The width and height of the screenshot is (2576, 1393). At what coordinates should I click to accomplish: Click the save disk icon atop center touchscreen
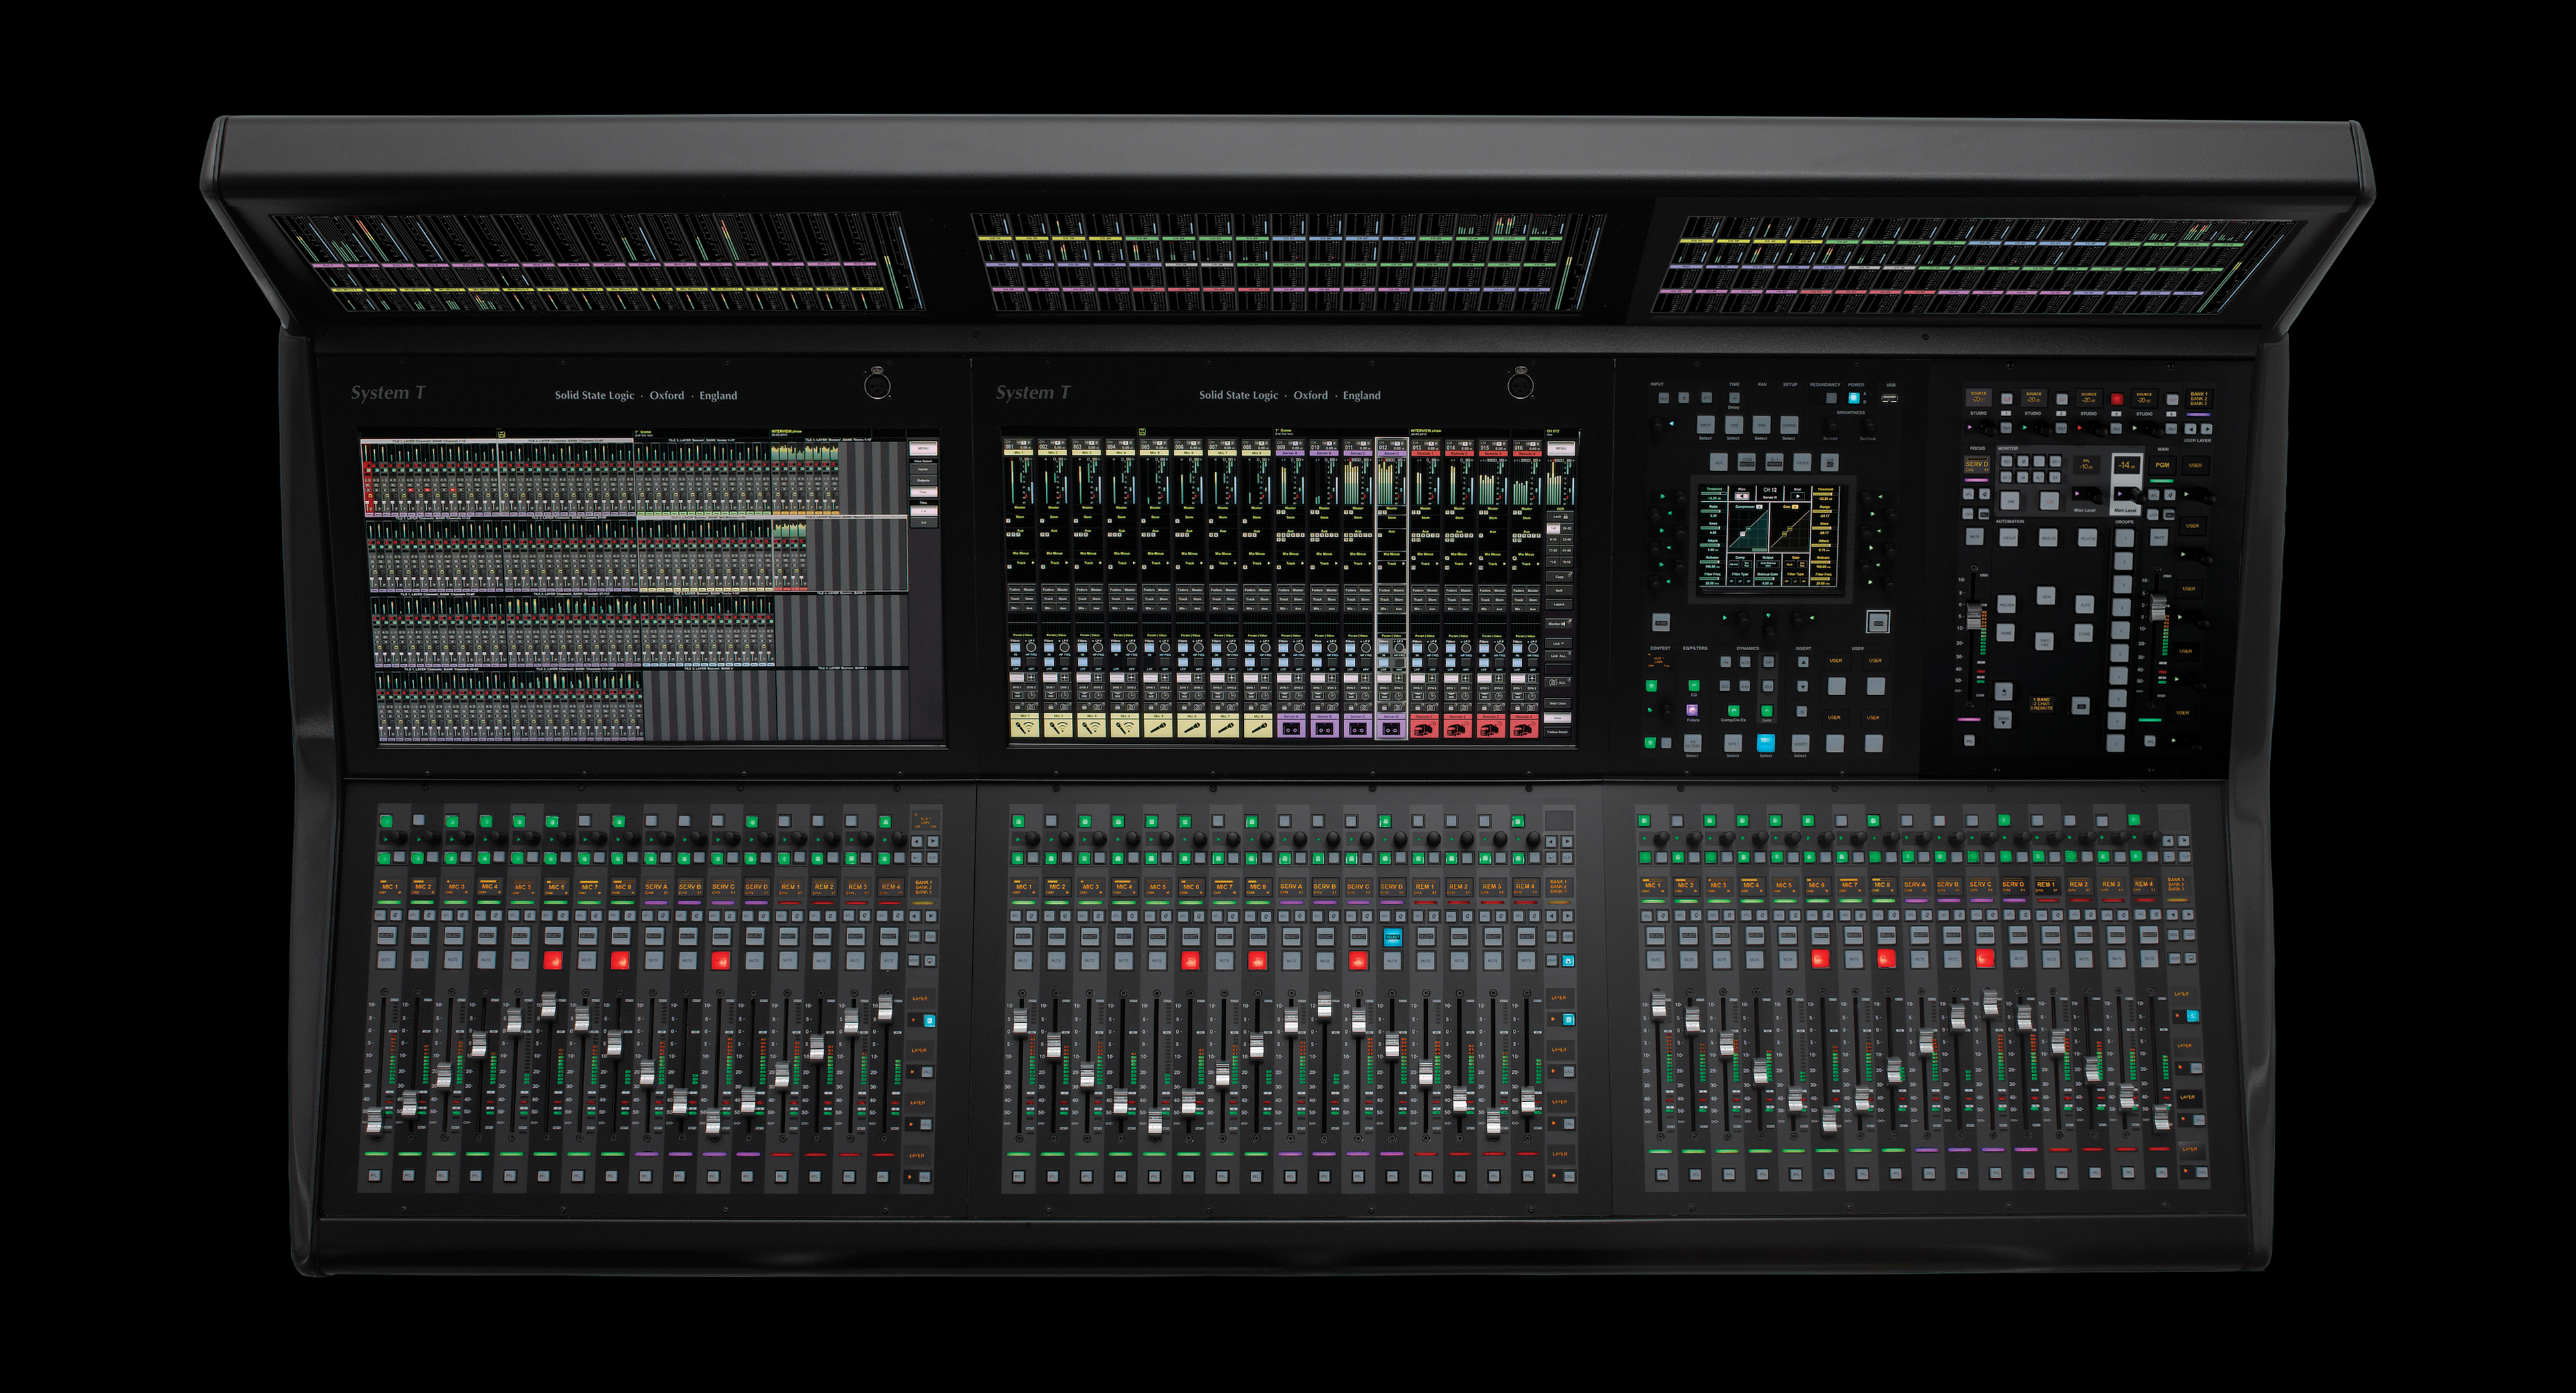(1143, 432)
